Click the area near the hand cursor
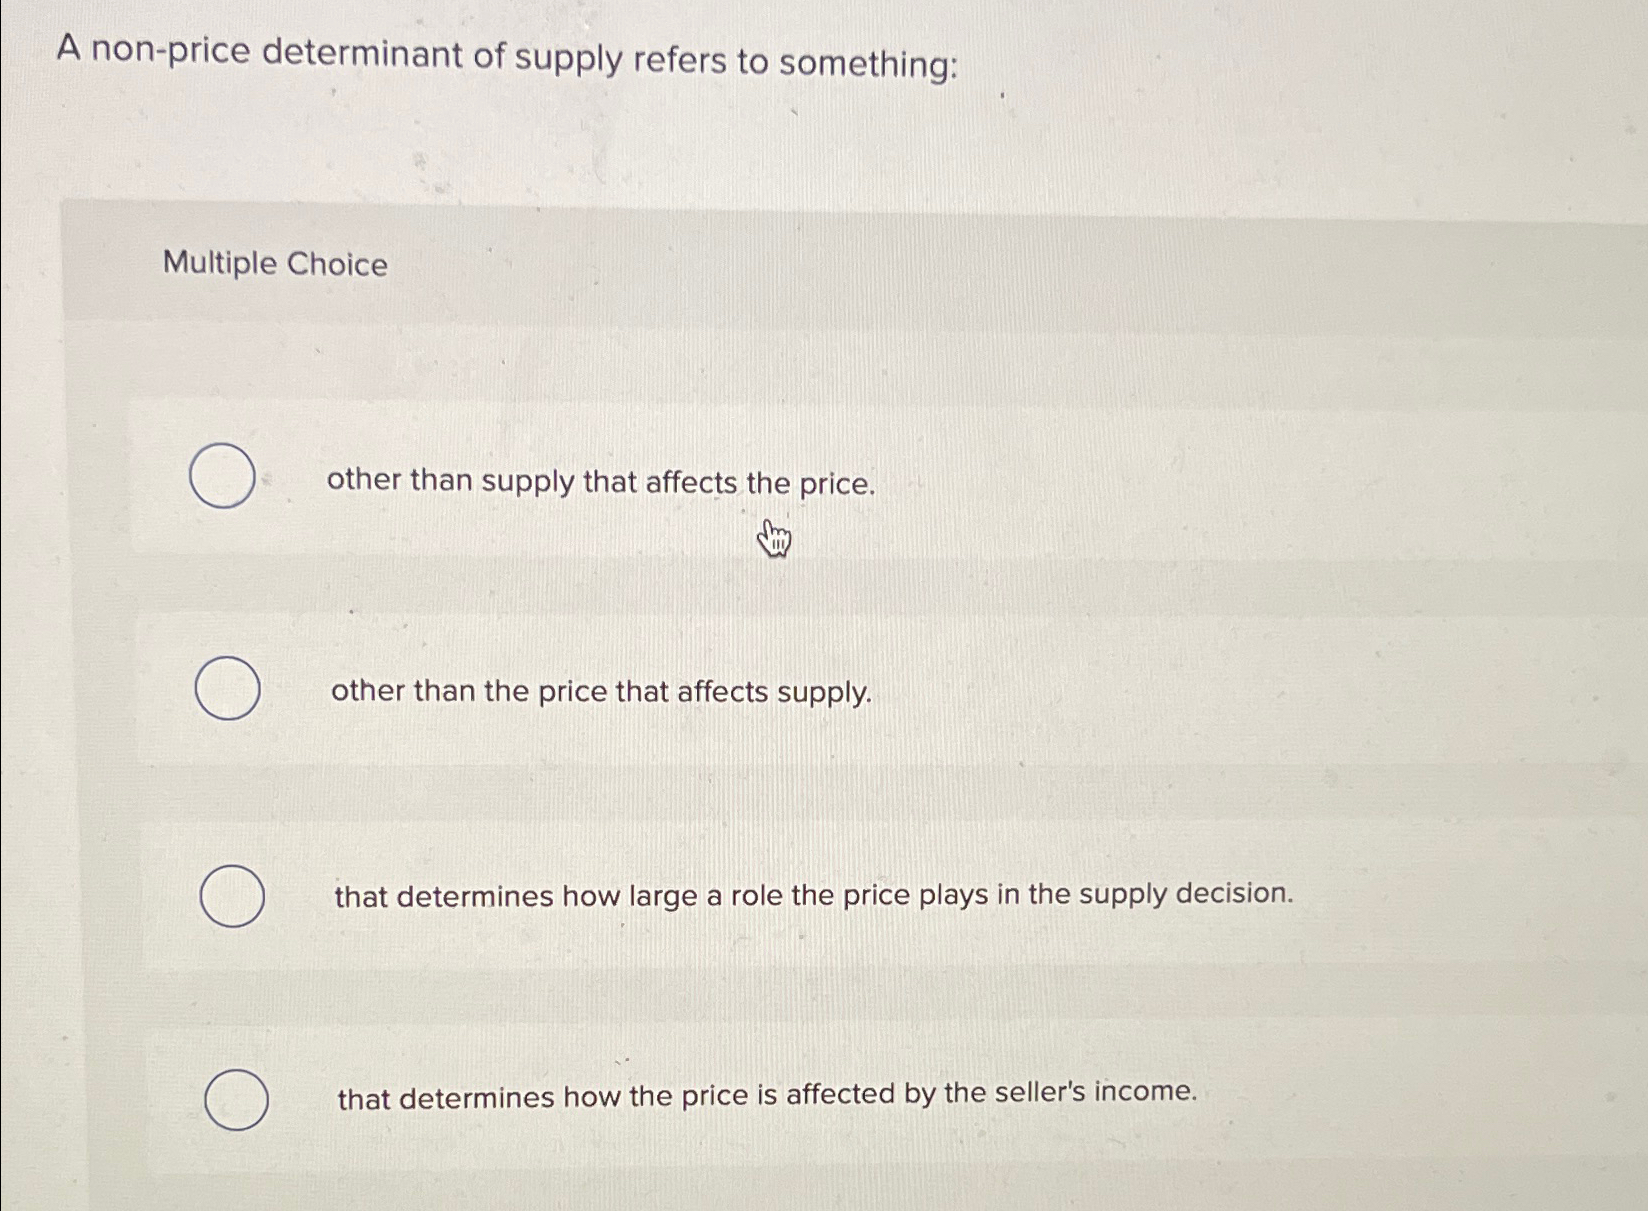The height and width of the screenshot is (1211, 1648). pos(775,540)
